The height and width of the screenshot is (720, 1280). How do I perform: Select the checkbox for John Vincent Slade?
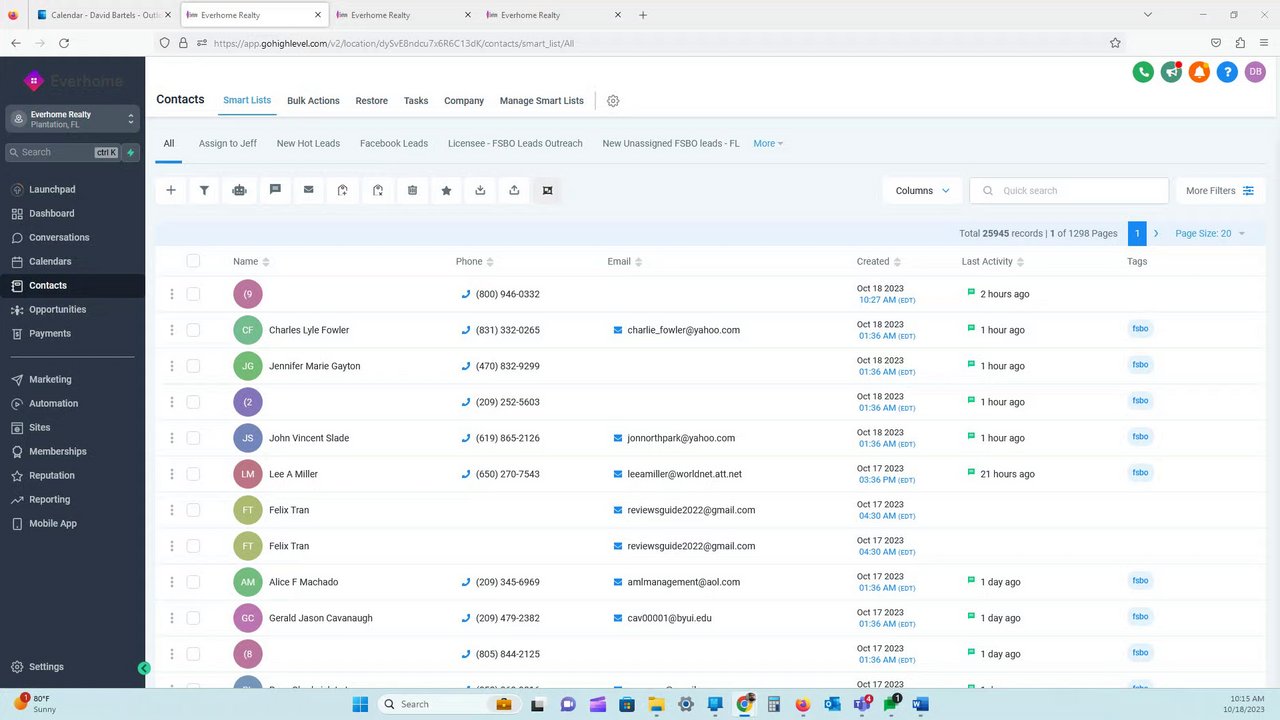pyautogui.click(x=193, y=438)
